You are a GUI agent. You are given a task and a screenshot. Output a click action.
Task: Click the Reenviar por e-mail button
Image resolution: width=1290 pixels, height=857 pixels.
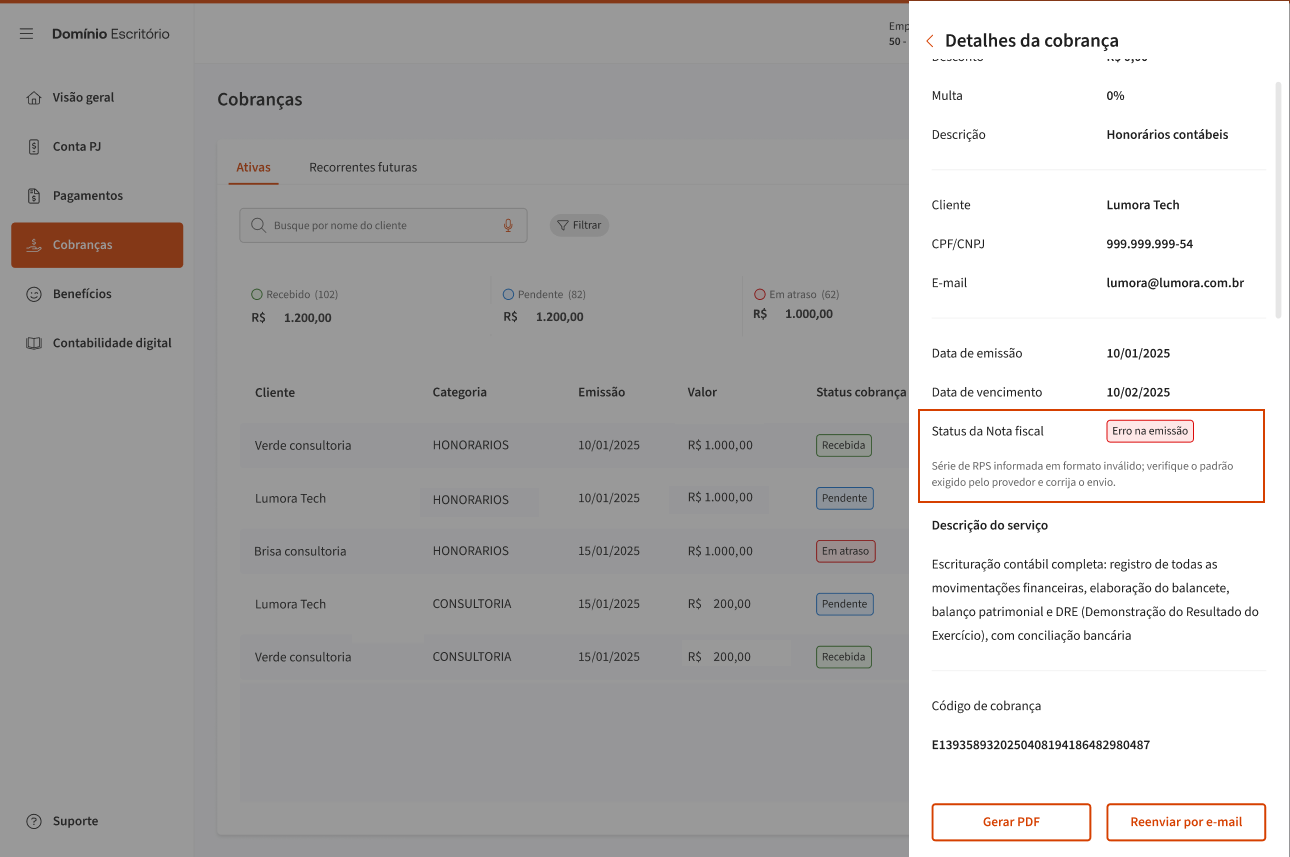(1186, 822)
